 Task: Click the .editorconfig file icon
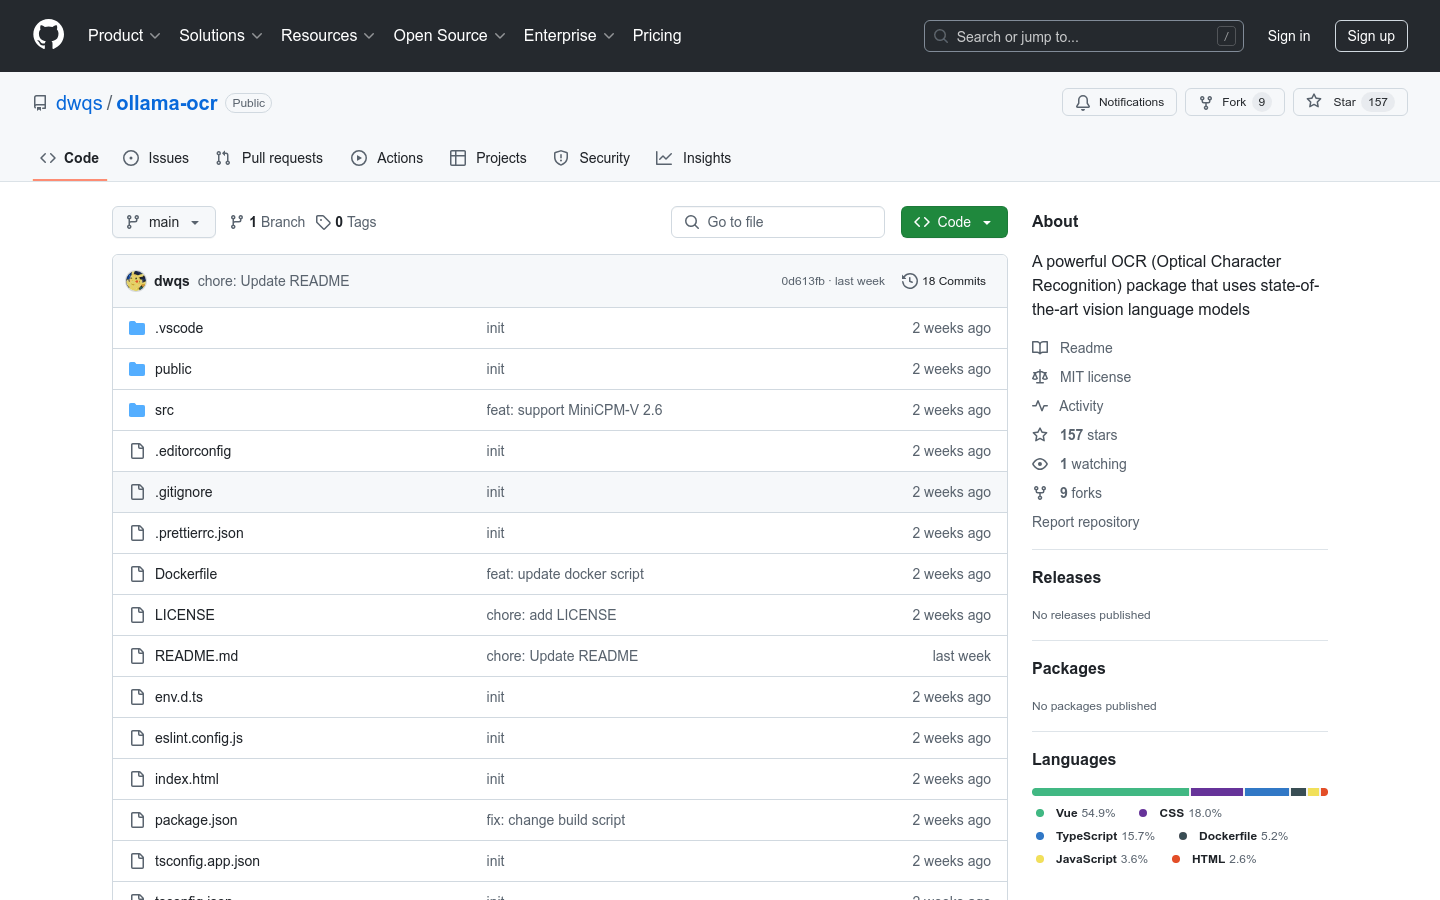[137, 451]
